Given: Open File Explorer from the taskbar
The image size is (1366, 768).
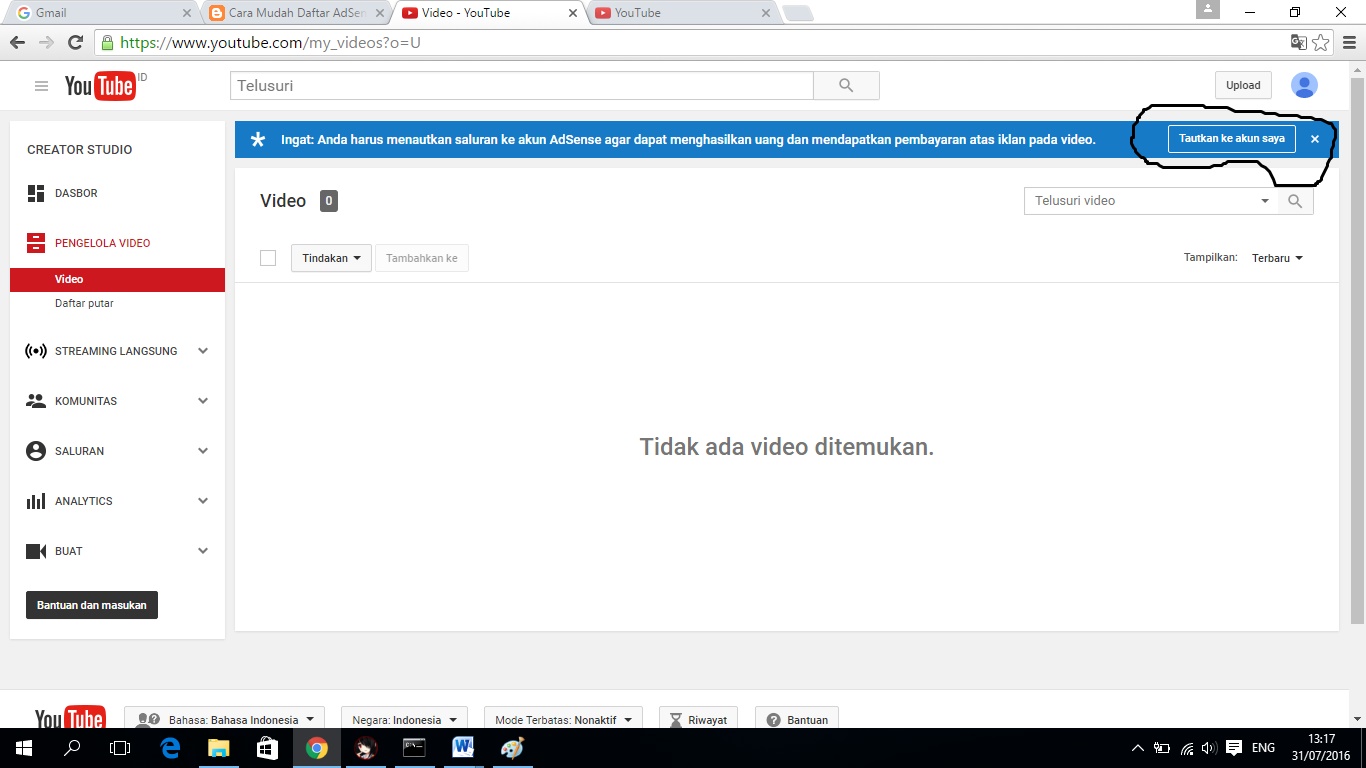Looking at the screenshot, I should click(218, 748).
